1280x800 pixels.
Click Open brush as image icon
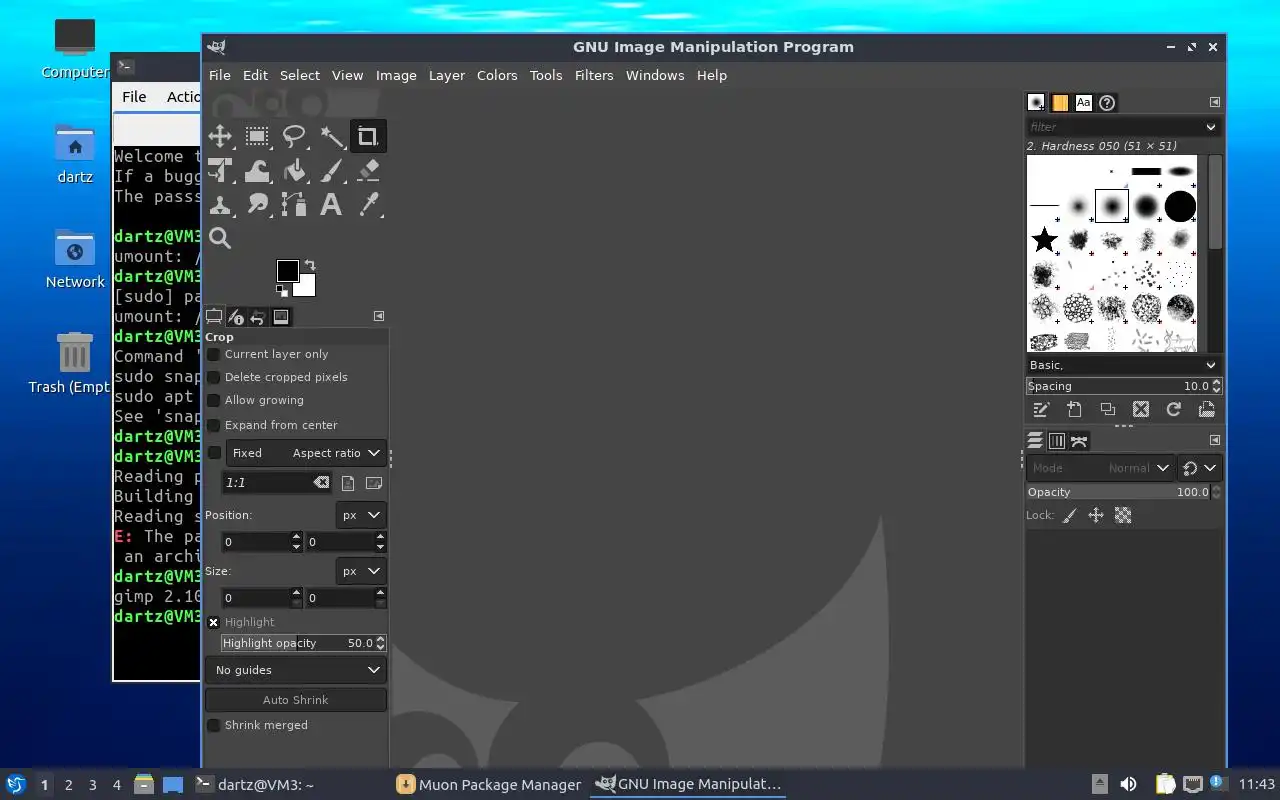pos(1206,409)
